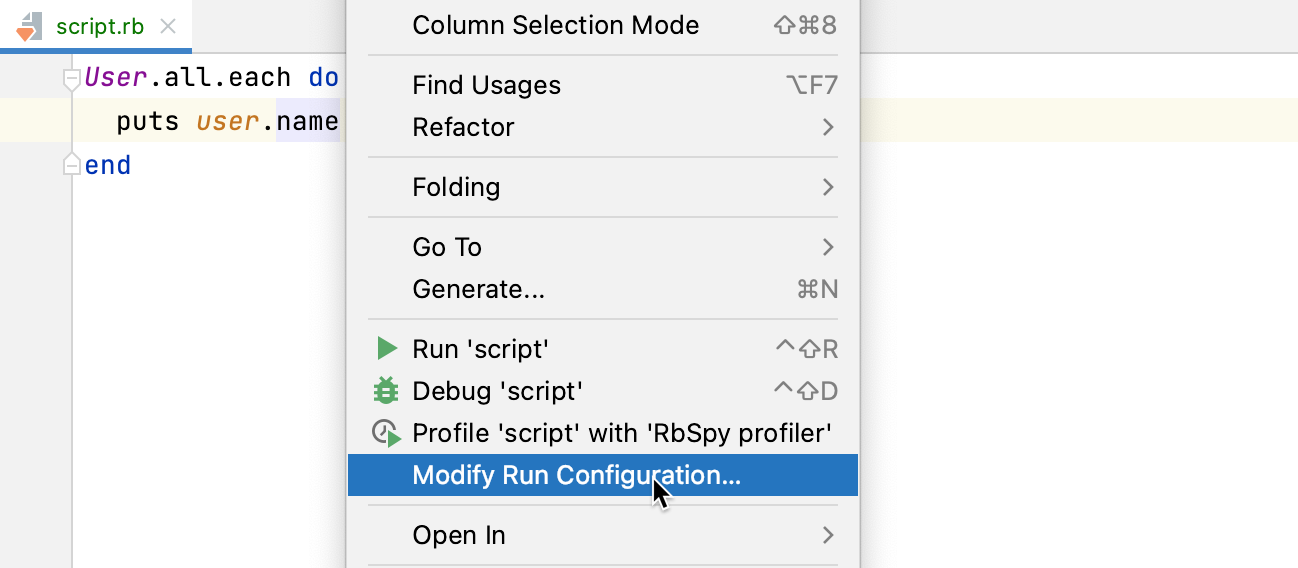
Task: Click the RbSpy profiler clock icon
Action: [386, 433]
